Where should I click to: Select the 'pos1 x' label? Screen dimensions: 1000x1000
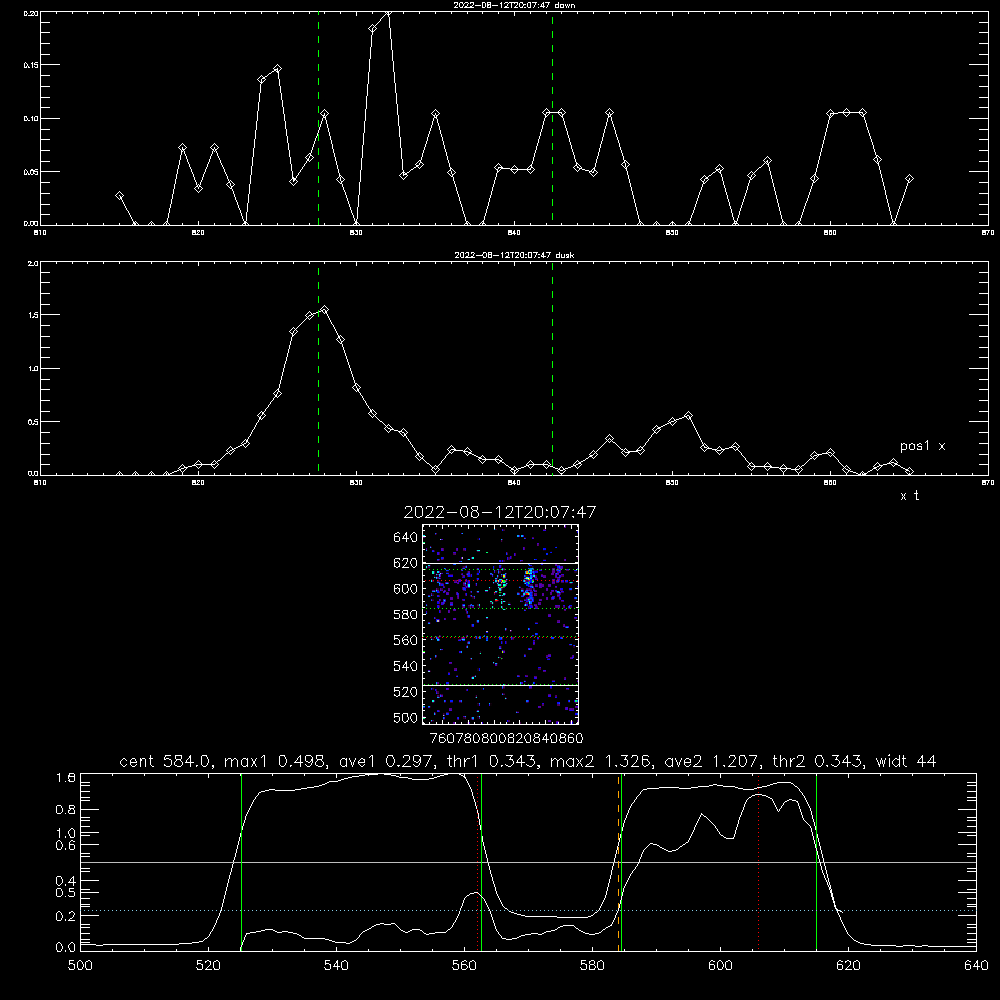[922, 446]
